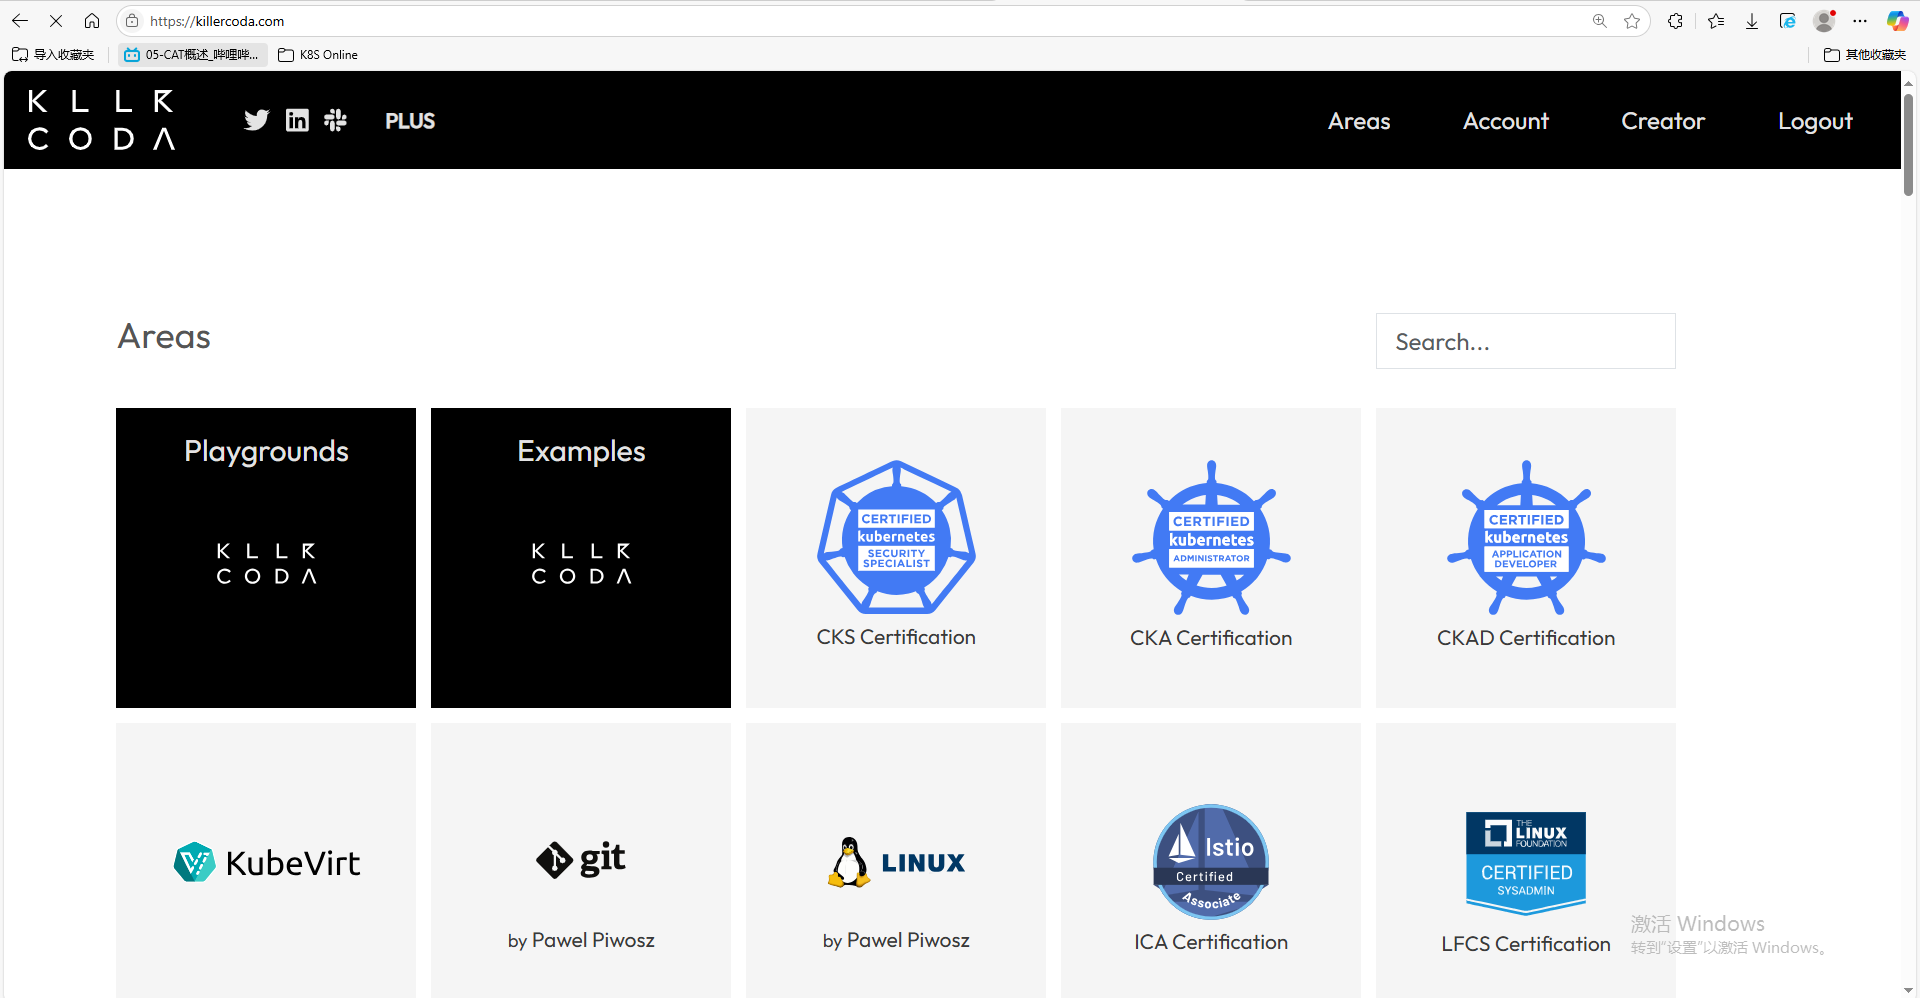Open the 其他收藏夹 bookmarks folder

tap(1865, 55)
